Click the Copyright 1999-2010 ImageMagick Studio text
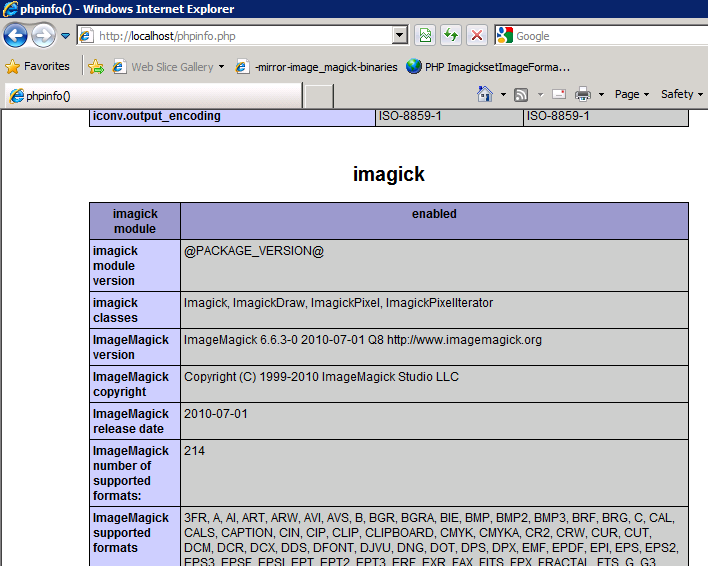Screen dimensions: 708x566 [321, 376]
